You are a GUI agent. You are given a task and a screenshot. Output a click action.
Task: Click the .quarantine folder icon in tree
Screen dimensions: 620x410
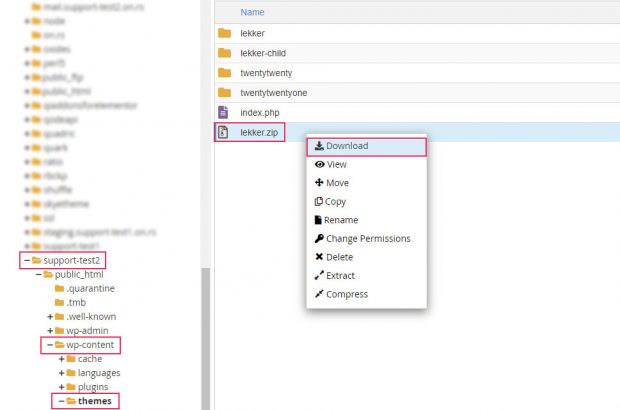click(x=59, y=288)
